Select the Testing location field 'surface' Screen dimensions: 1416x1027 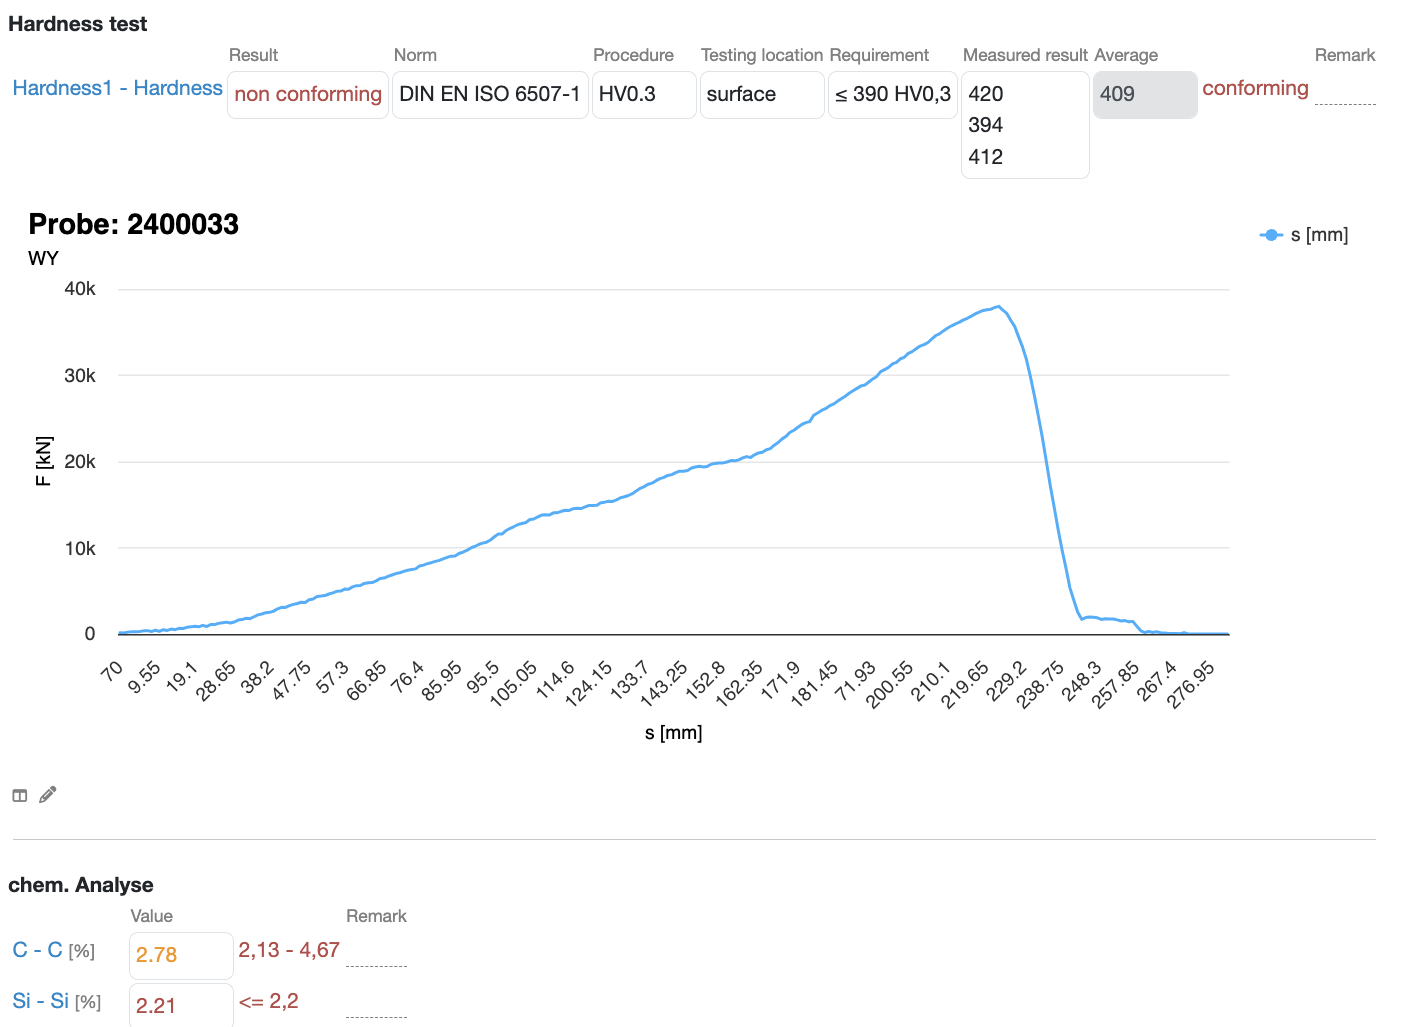click(x=762, y=95)
